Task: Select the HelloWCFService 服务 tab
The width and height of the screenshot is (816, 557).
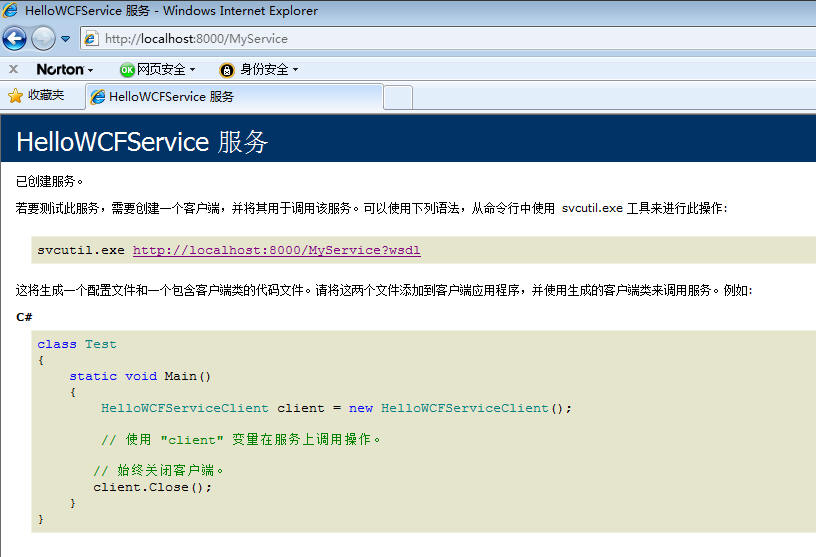Action: [234, 97]
